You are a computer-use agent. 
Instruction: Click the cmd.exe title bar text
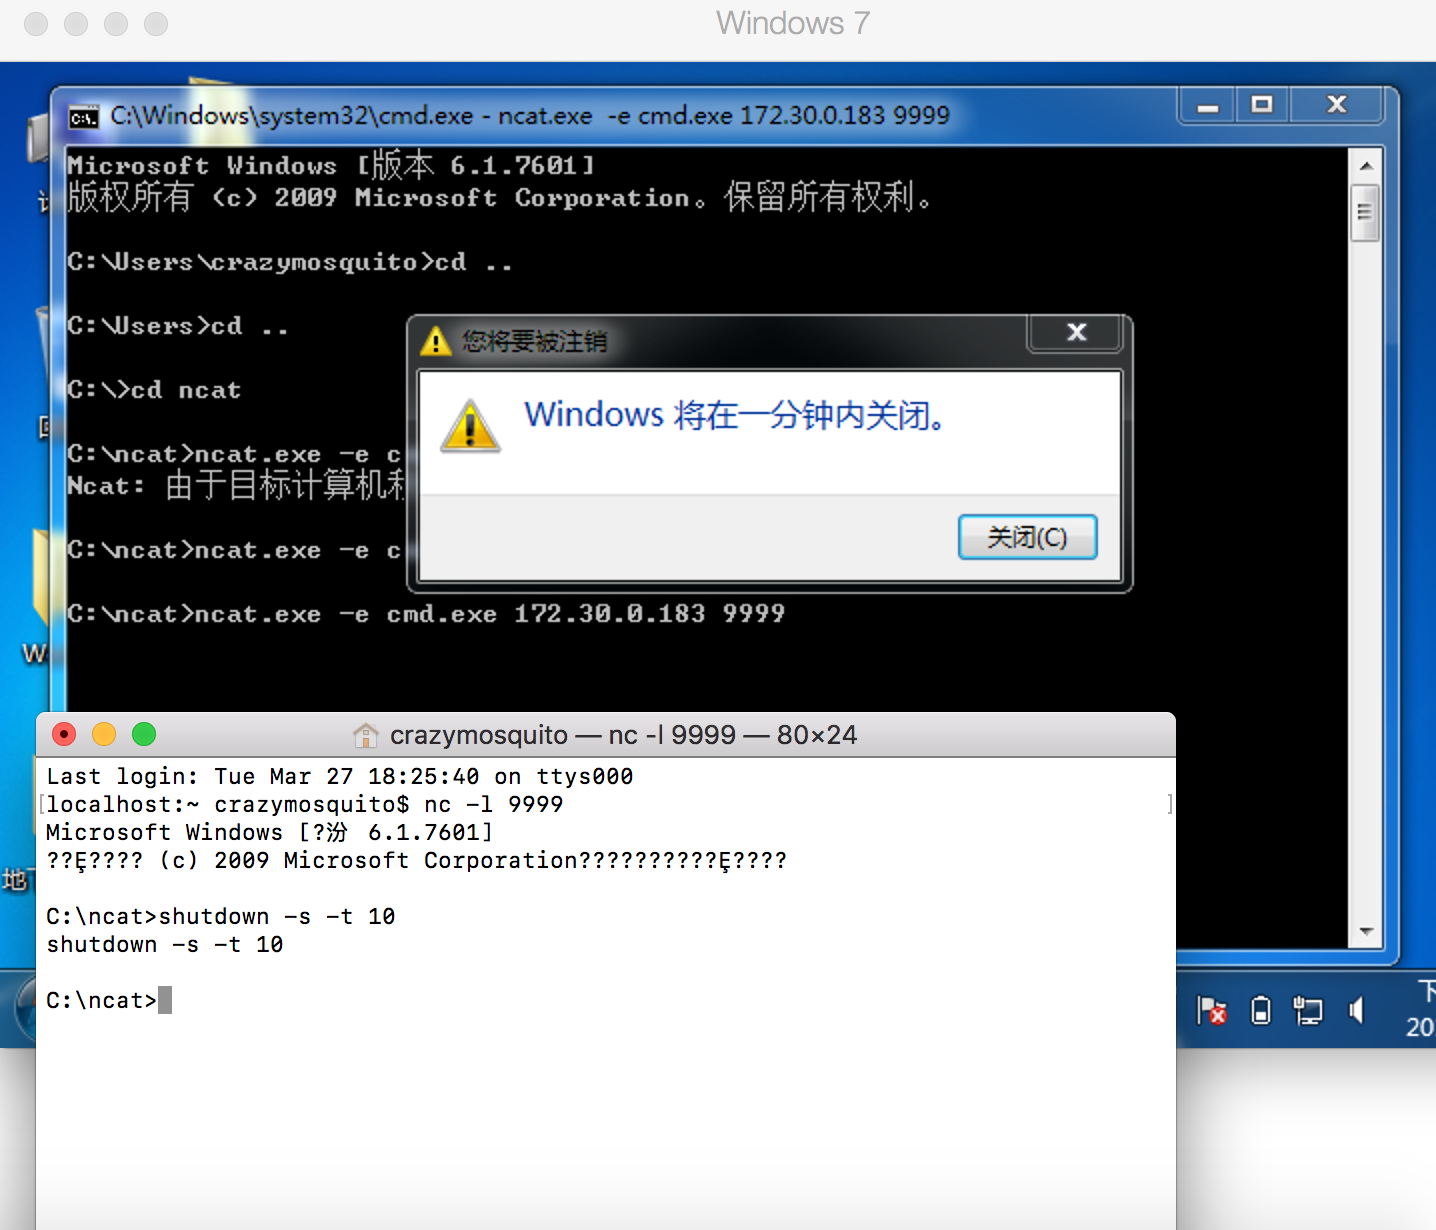tap(530, 116)
